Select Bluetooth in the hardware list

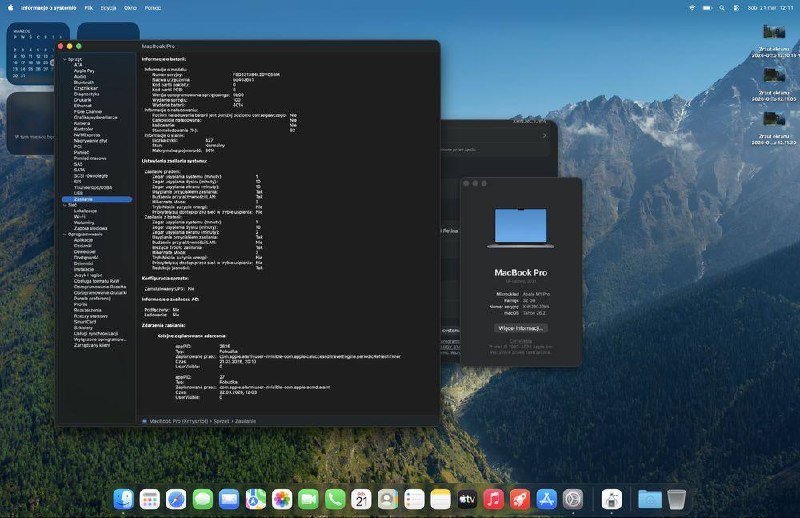coord(84,83)
